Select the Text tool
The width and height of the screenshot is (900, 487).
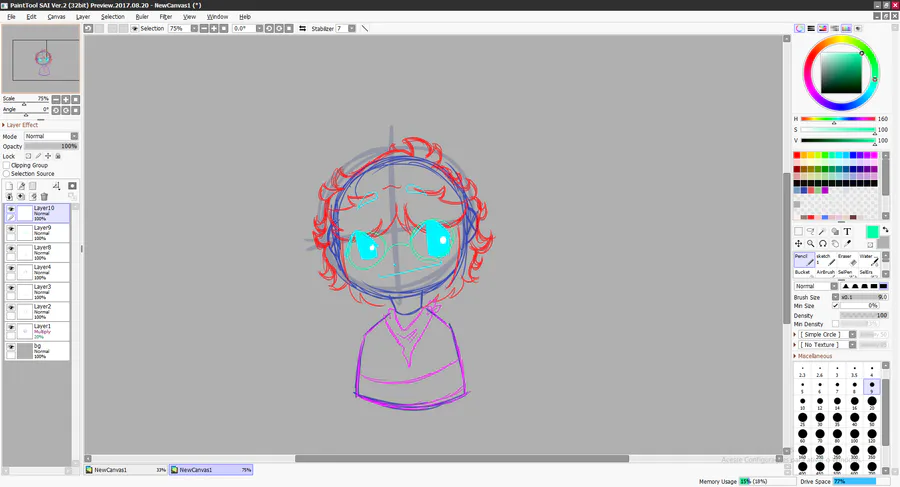tap(847, 231)
